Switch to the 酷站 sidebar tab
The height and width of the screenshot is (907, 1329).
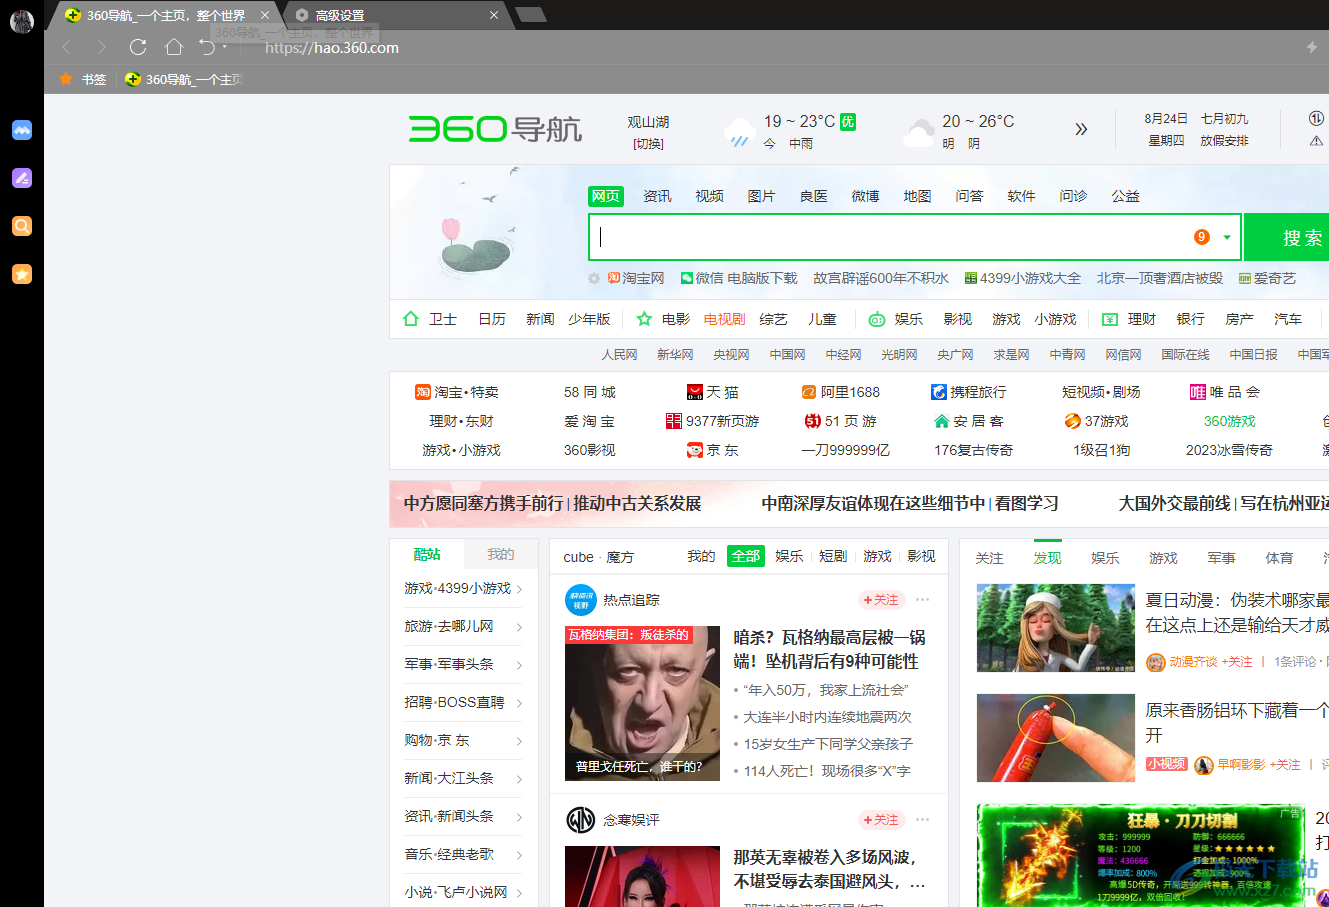click(427, 554)
